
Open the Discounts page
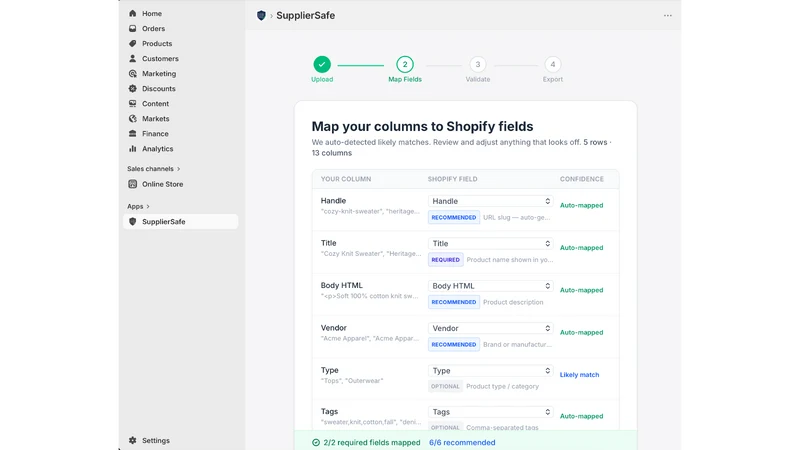click(x=159, y=88)
